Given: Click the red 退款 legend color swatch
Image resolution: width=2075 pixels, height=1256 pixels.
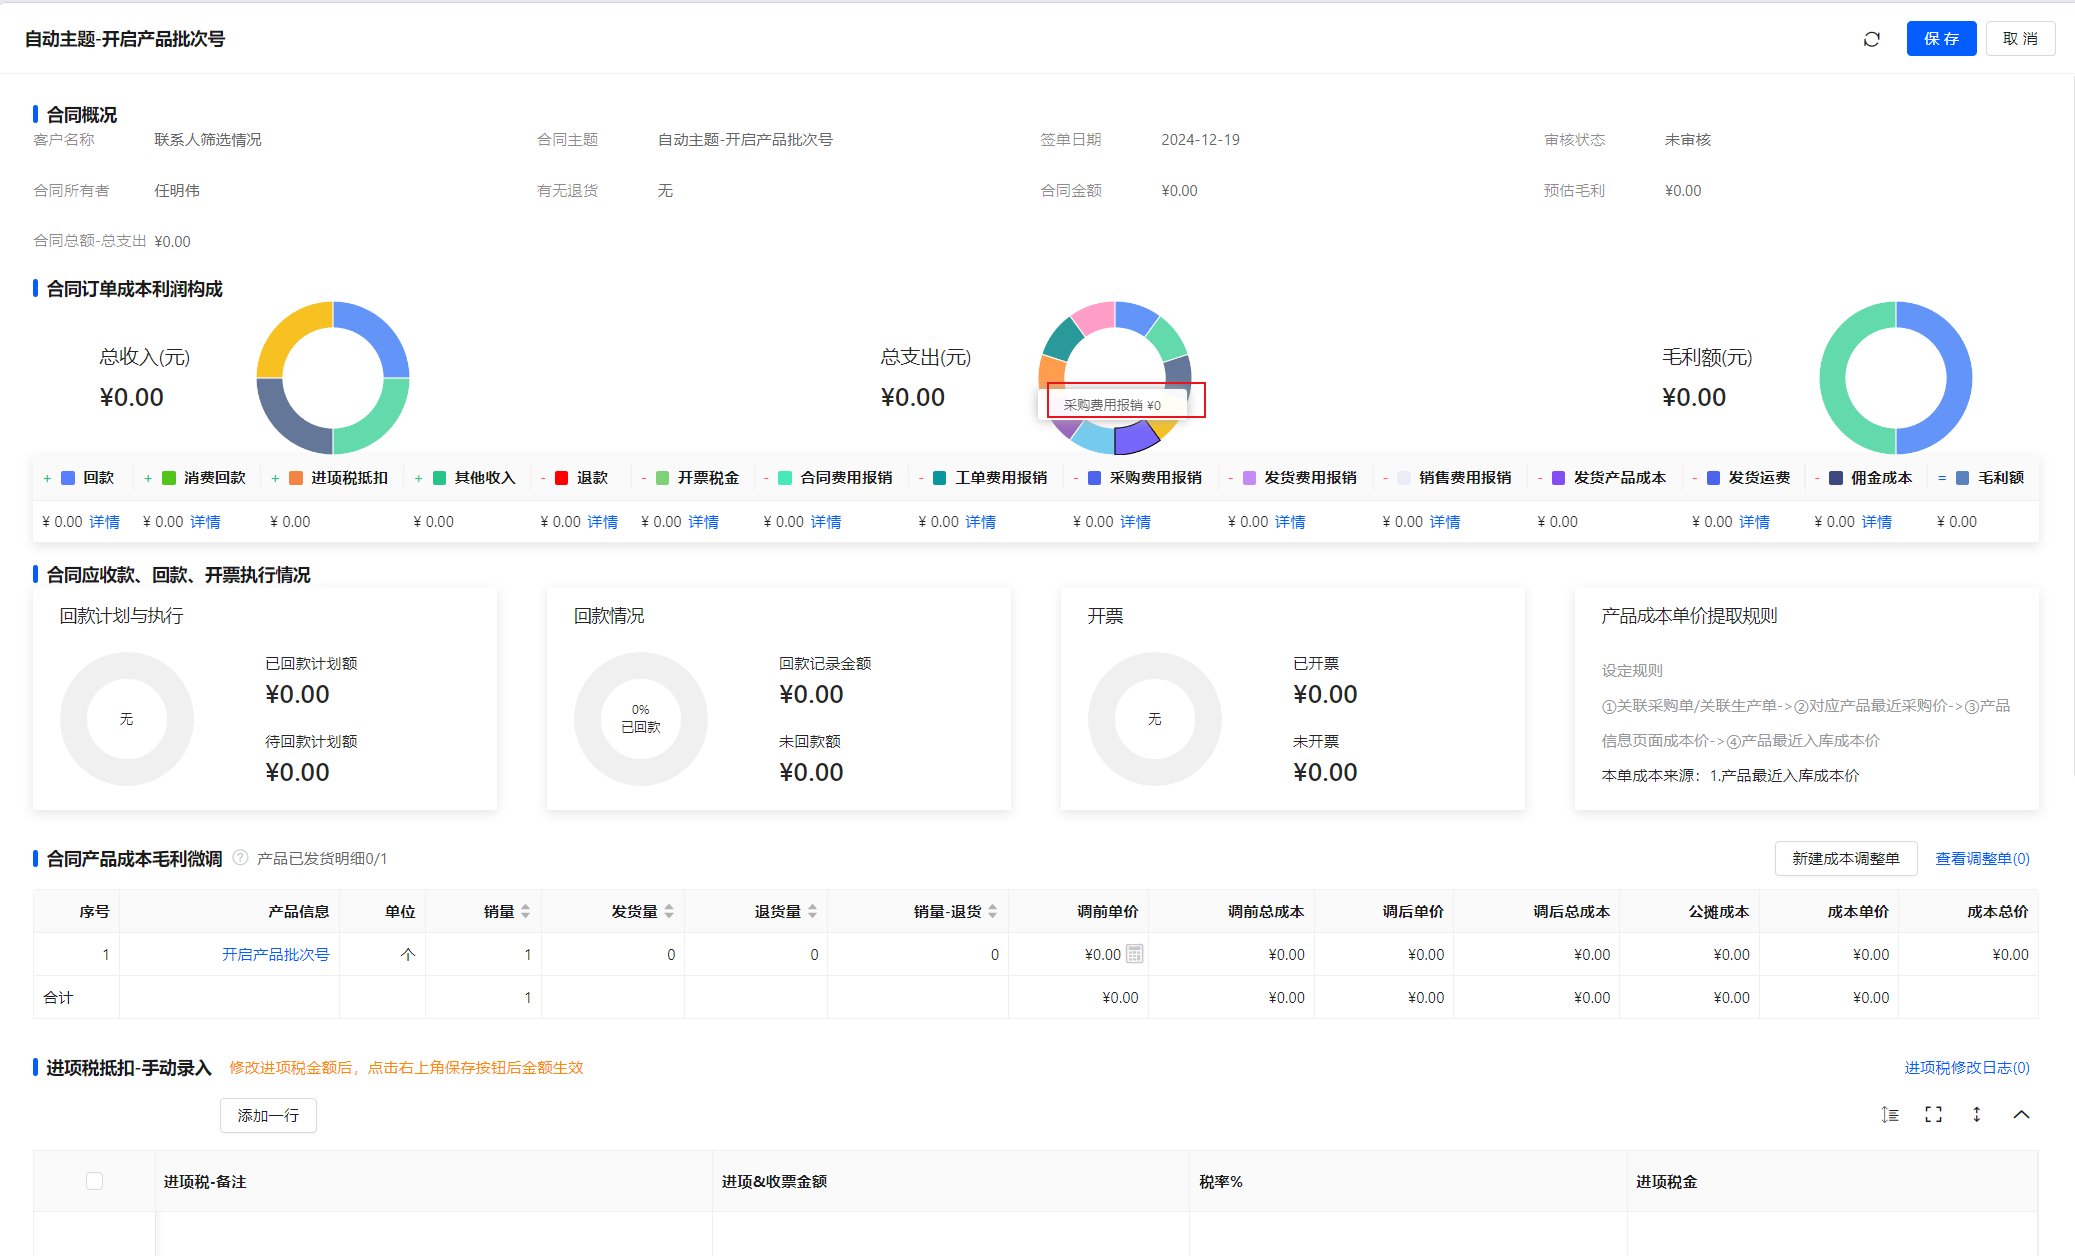Looking at the screenshot, I should coord(561,478).
